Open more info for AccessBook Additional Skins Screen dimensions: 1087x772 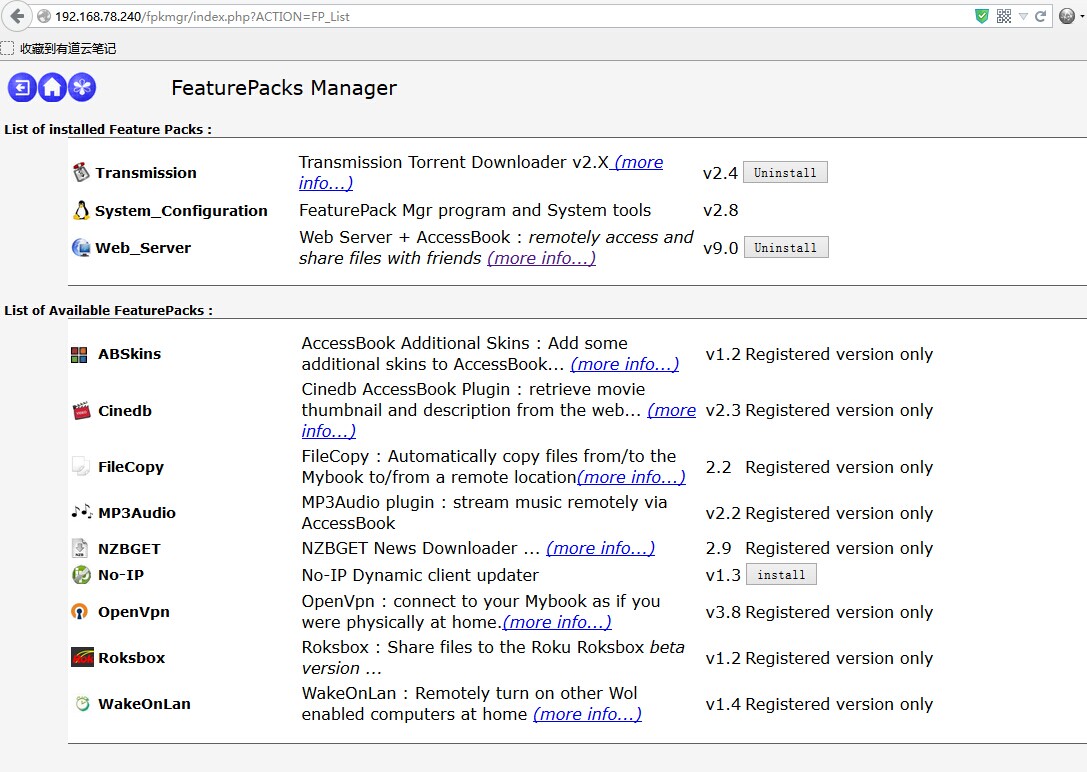(x=625, y=365)
